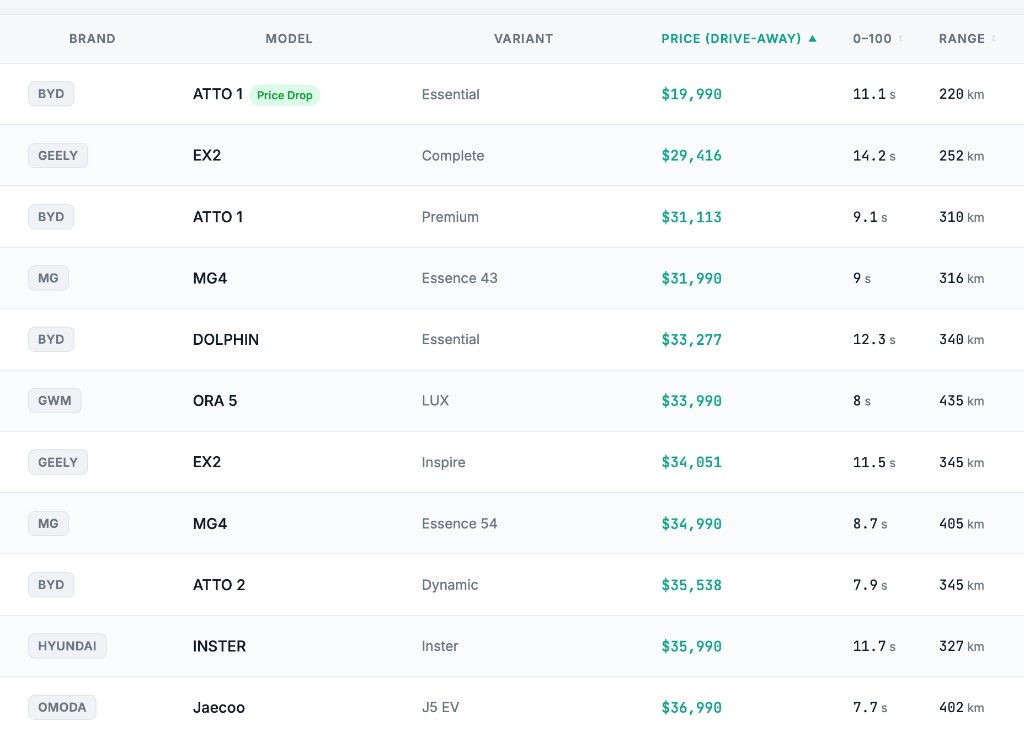Click the Inspire variant cell

[x=443, y=462]
